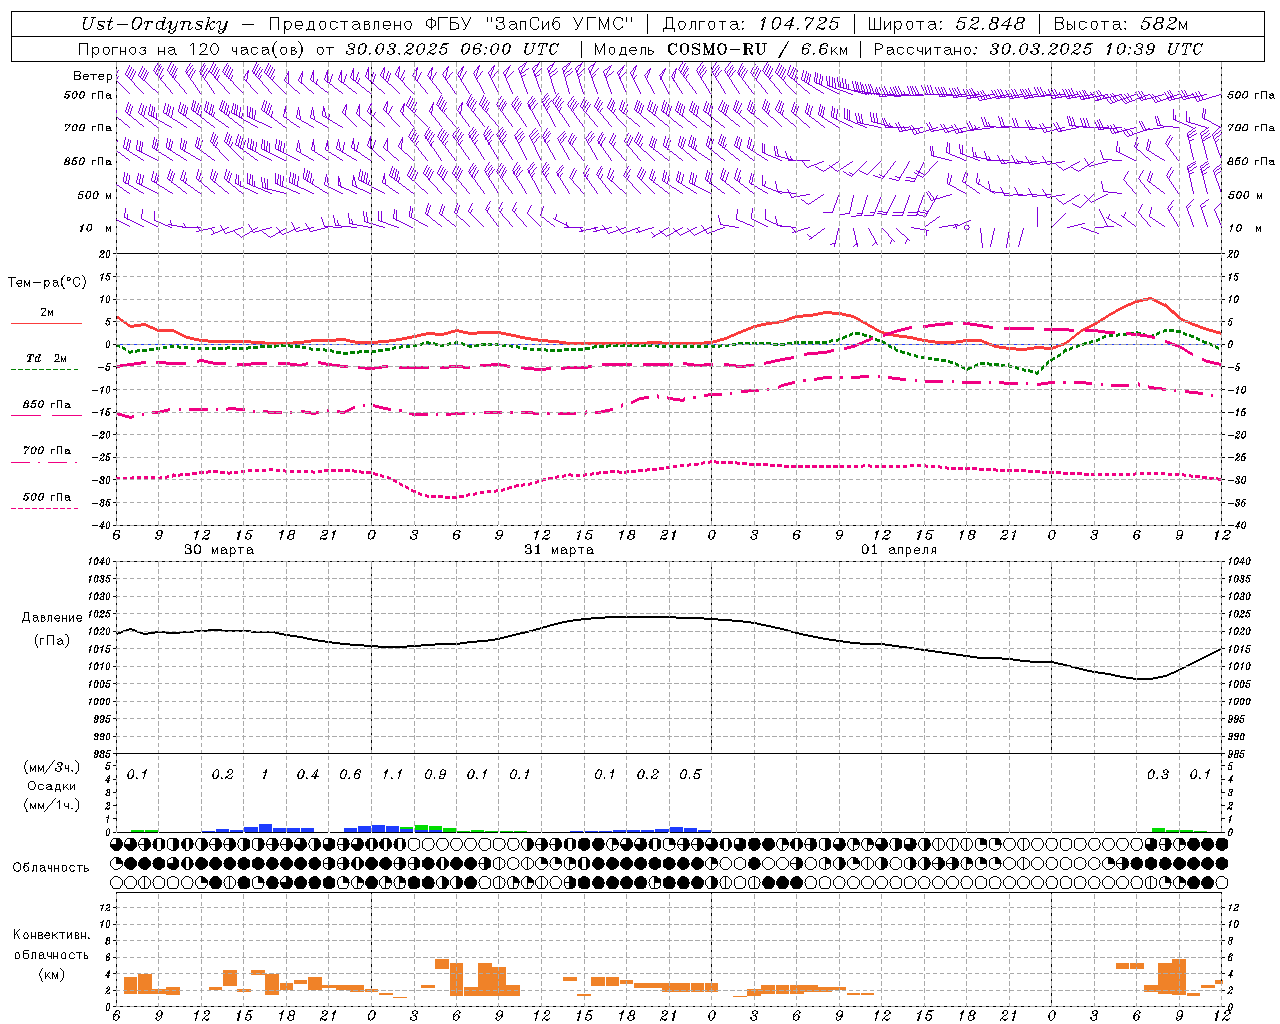Click the '0.9' three-hour precipitation value
The width and height of the screenshot is (1280, 1024).
tap(435, 774)
